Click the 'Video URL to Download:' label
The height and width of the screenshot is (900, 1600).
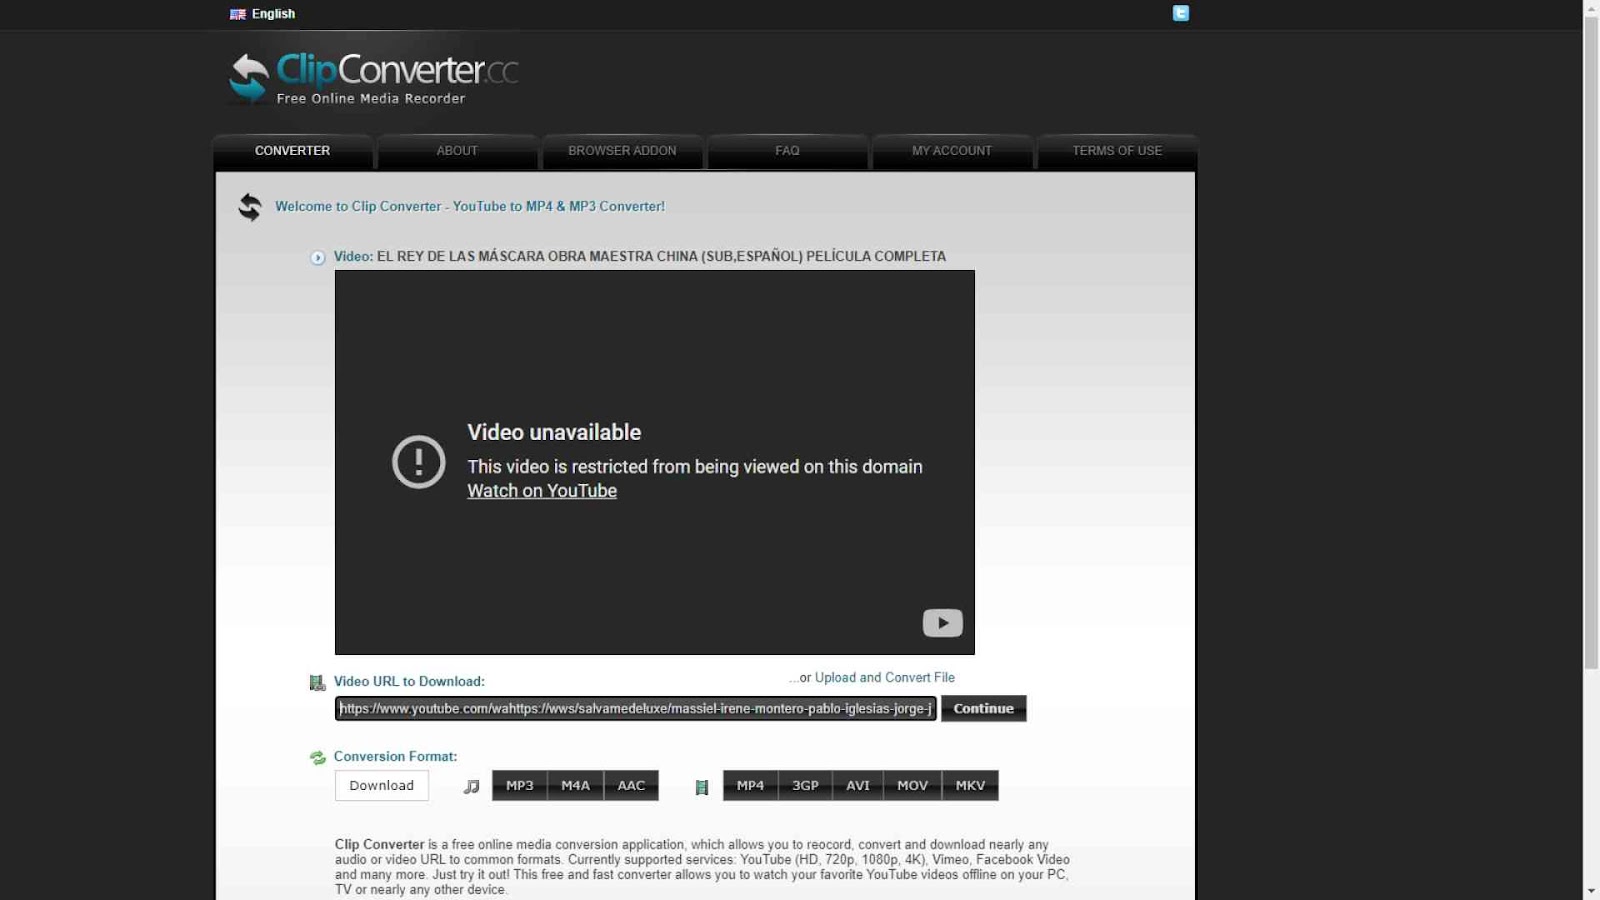[x=409, y=682]
